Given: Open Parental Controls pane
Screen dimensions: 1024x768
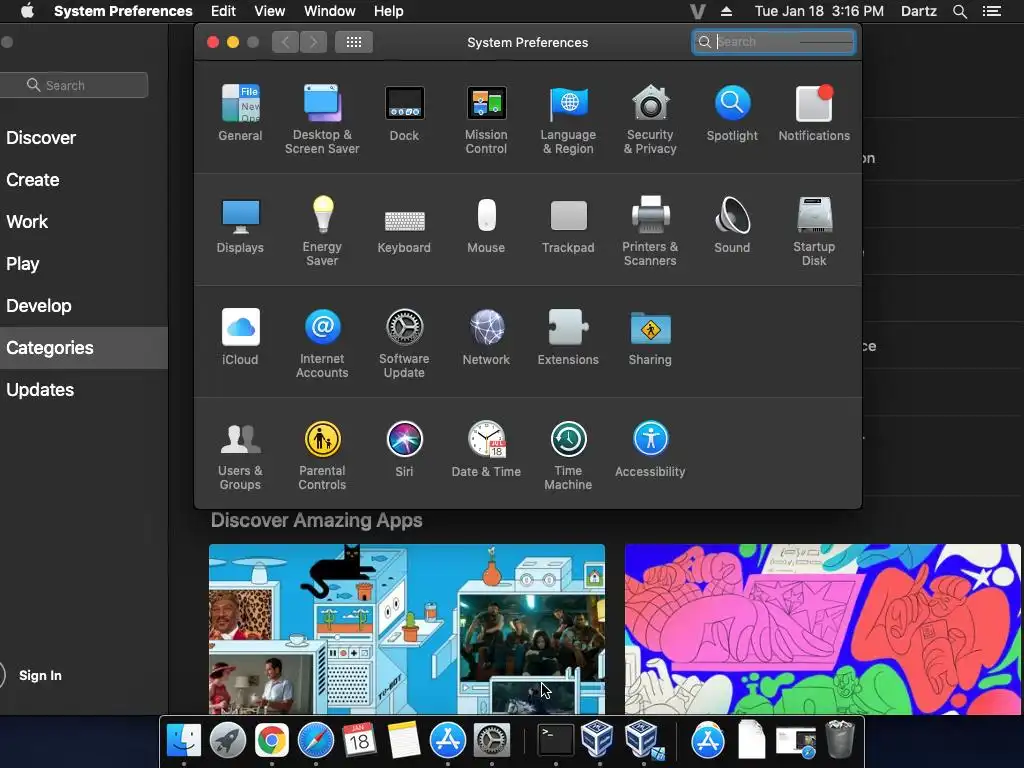Looking at the screenshot, I should click(322, 456).
